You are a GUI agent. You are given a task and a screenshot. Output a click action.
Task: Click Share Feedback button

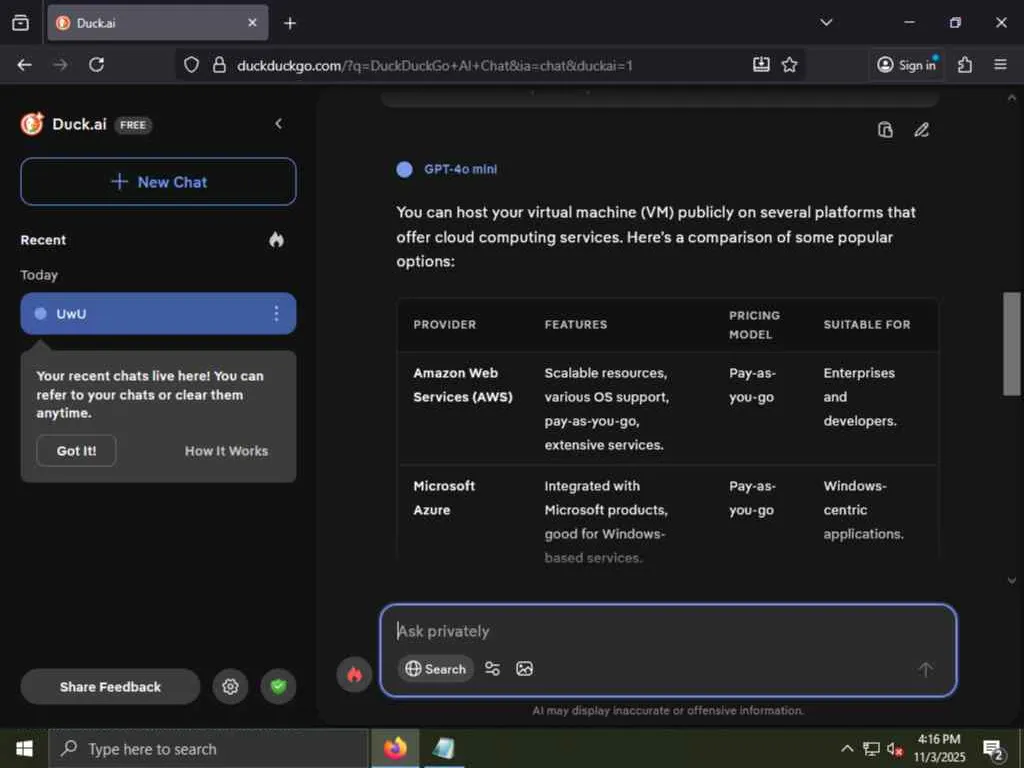[x=110, y=686]
